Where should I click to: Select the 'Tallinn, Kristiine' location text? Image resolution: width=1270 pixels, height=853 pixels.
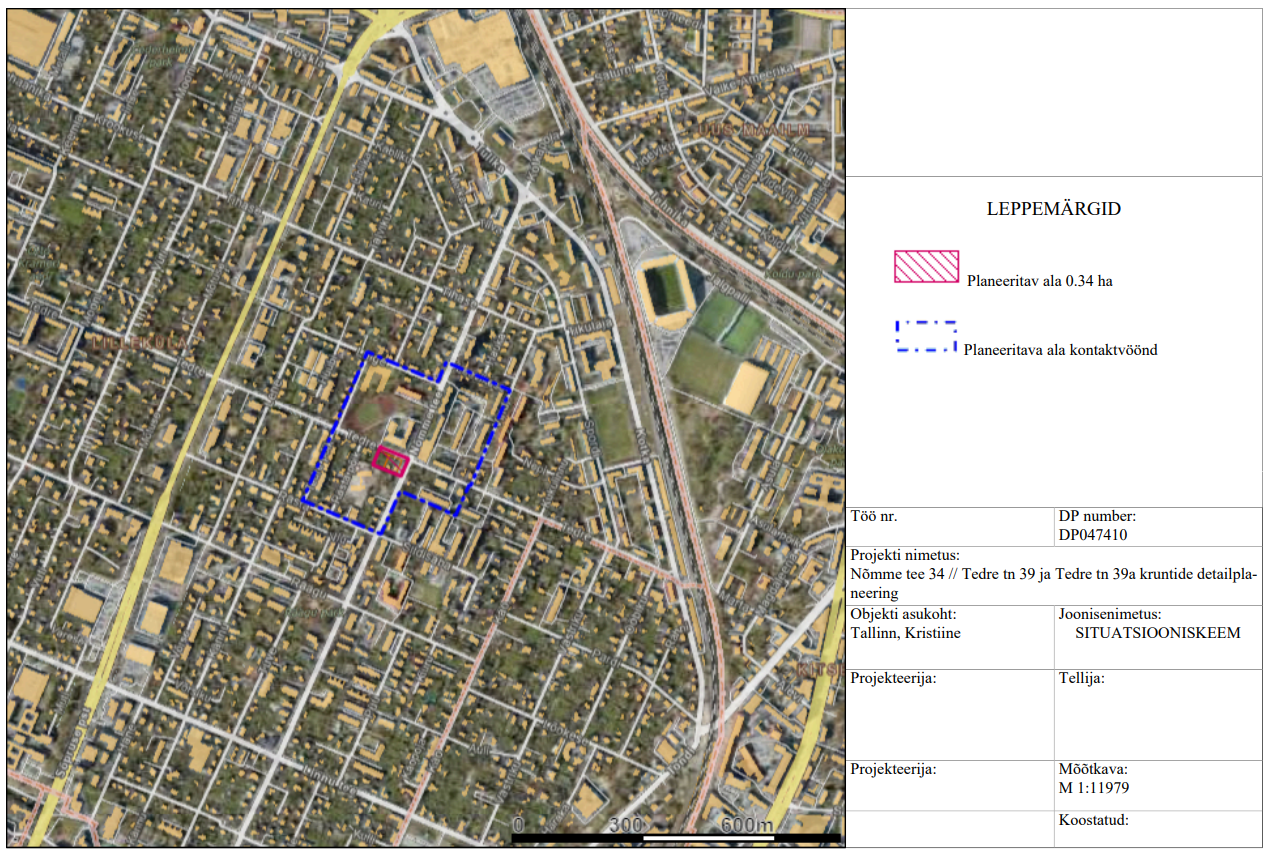(905, 633)
